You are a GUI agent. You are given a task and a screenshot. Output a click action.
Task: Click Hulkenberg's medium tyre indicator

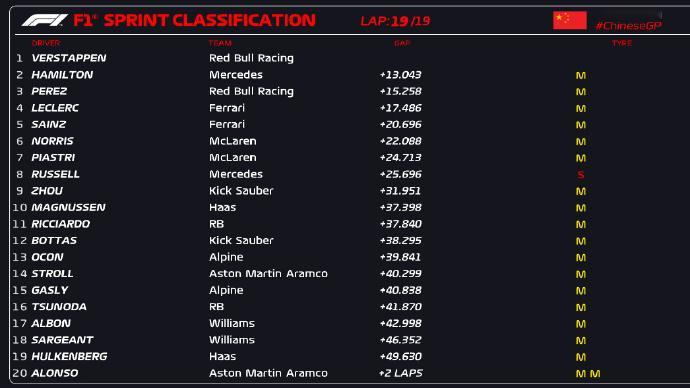(580, 357)
